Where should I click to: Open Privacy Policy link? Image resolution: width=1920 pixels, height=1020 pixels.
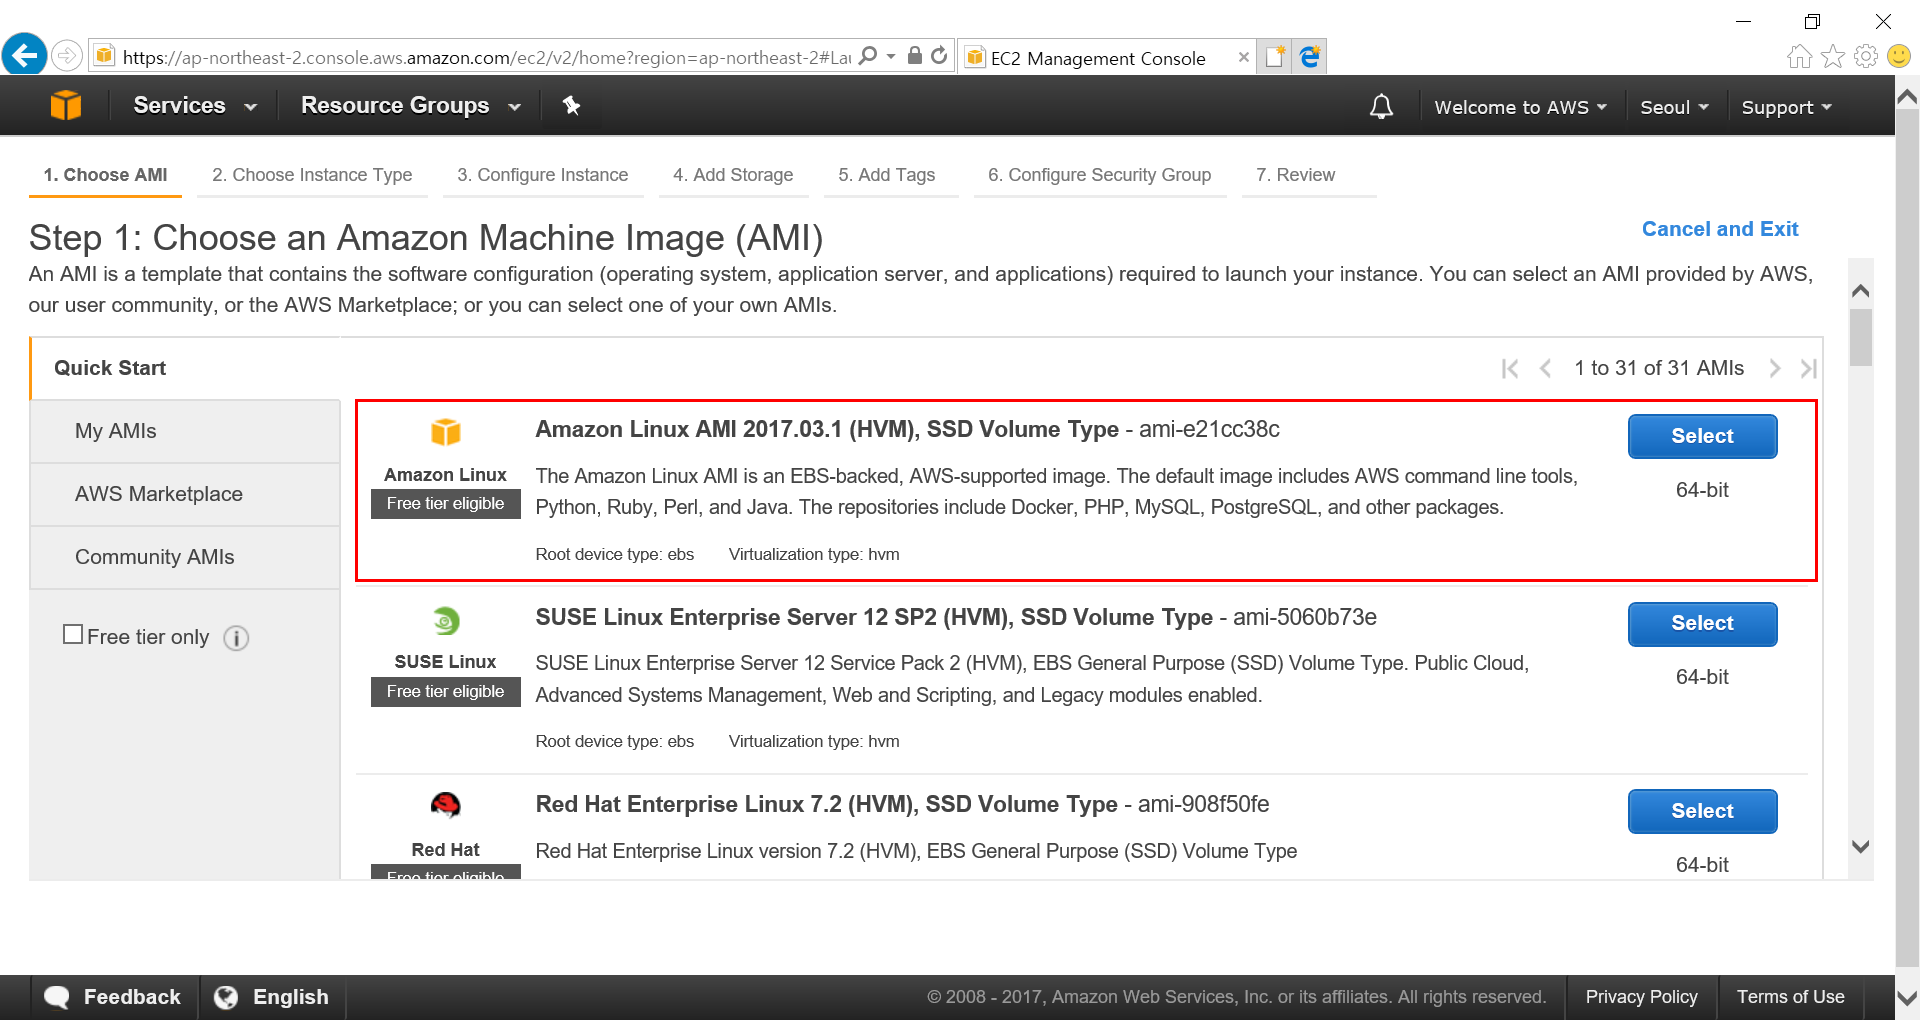(x=1641, y=997)
